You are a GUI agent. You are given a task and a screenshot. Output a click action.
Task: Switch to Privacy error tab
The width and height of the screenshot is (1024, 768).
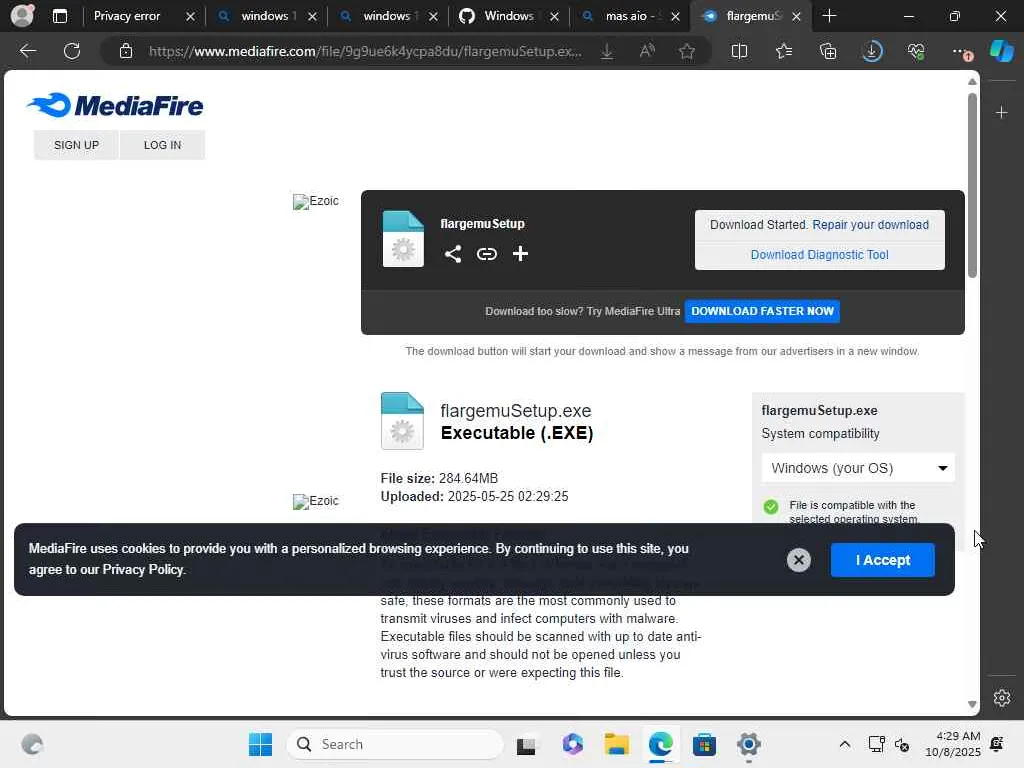tap(127, 16)
